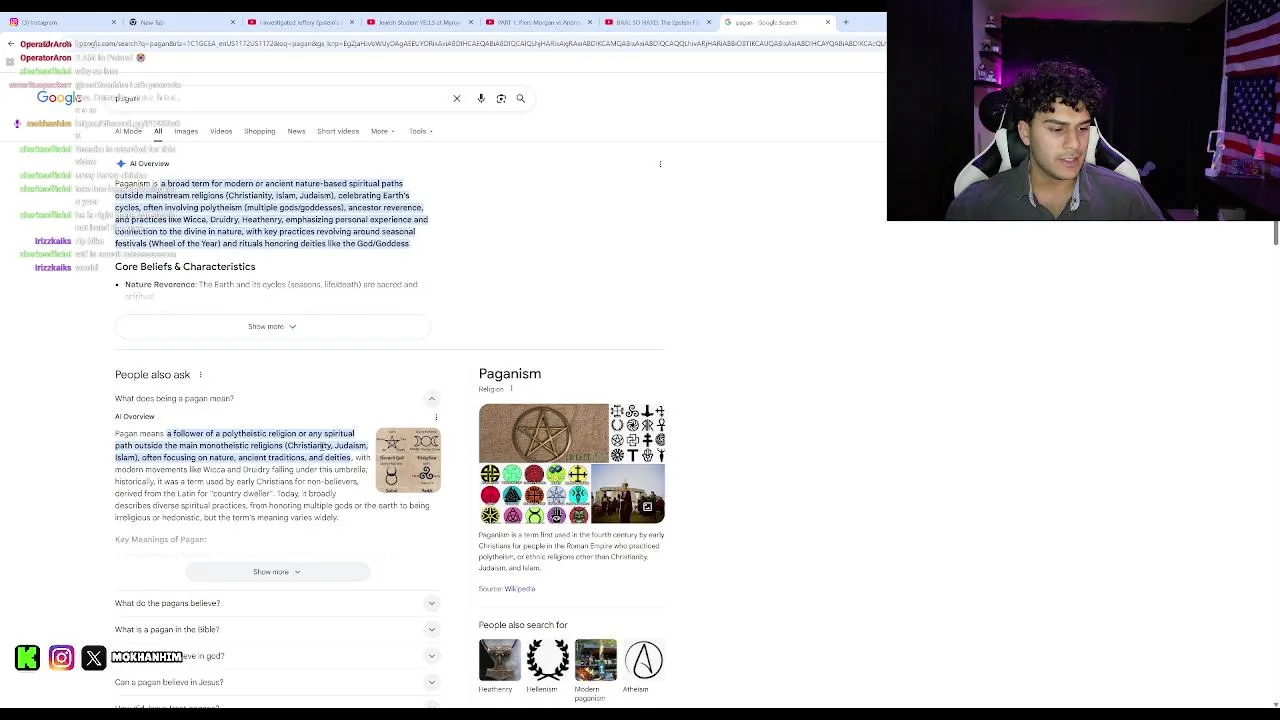Click the Paganism knowledge panel title
Screen dimensions: 1280x720
click(510, 374)
